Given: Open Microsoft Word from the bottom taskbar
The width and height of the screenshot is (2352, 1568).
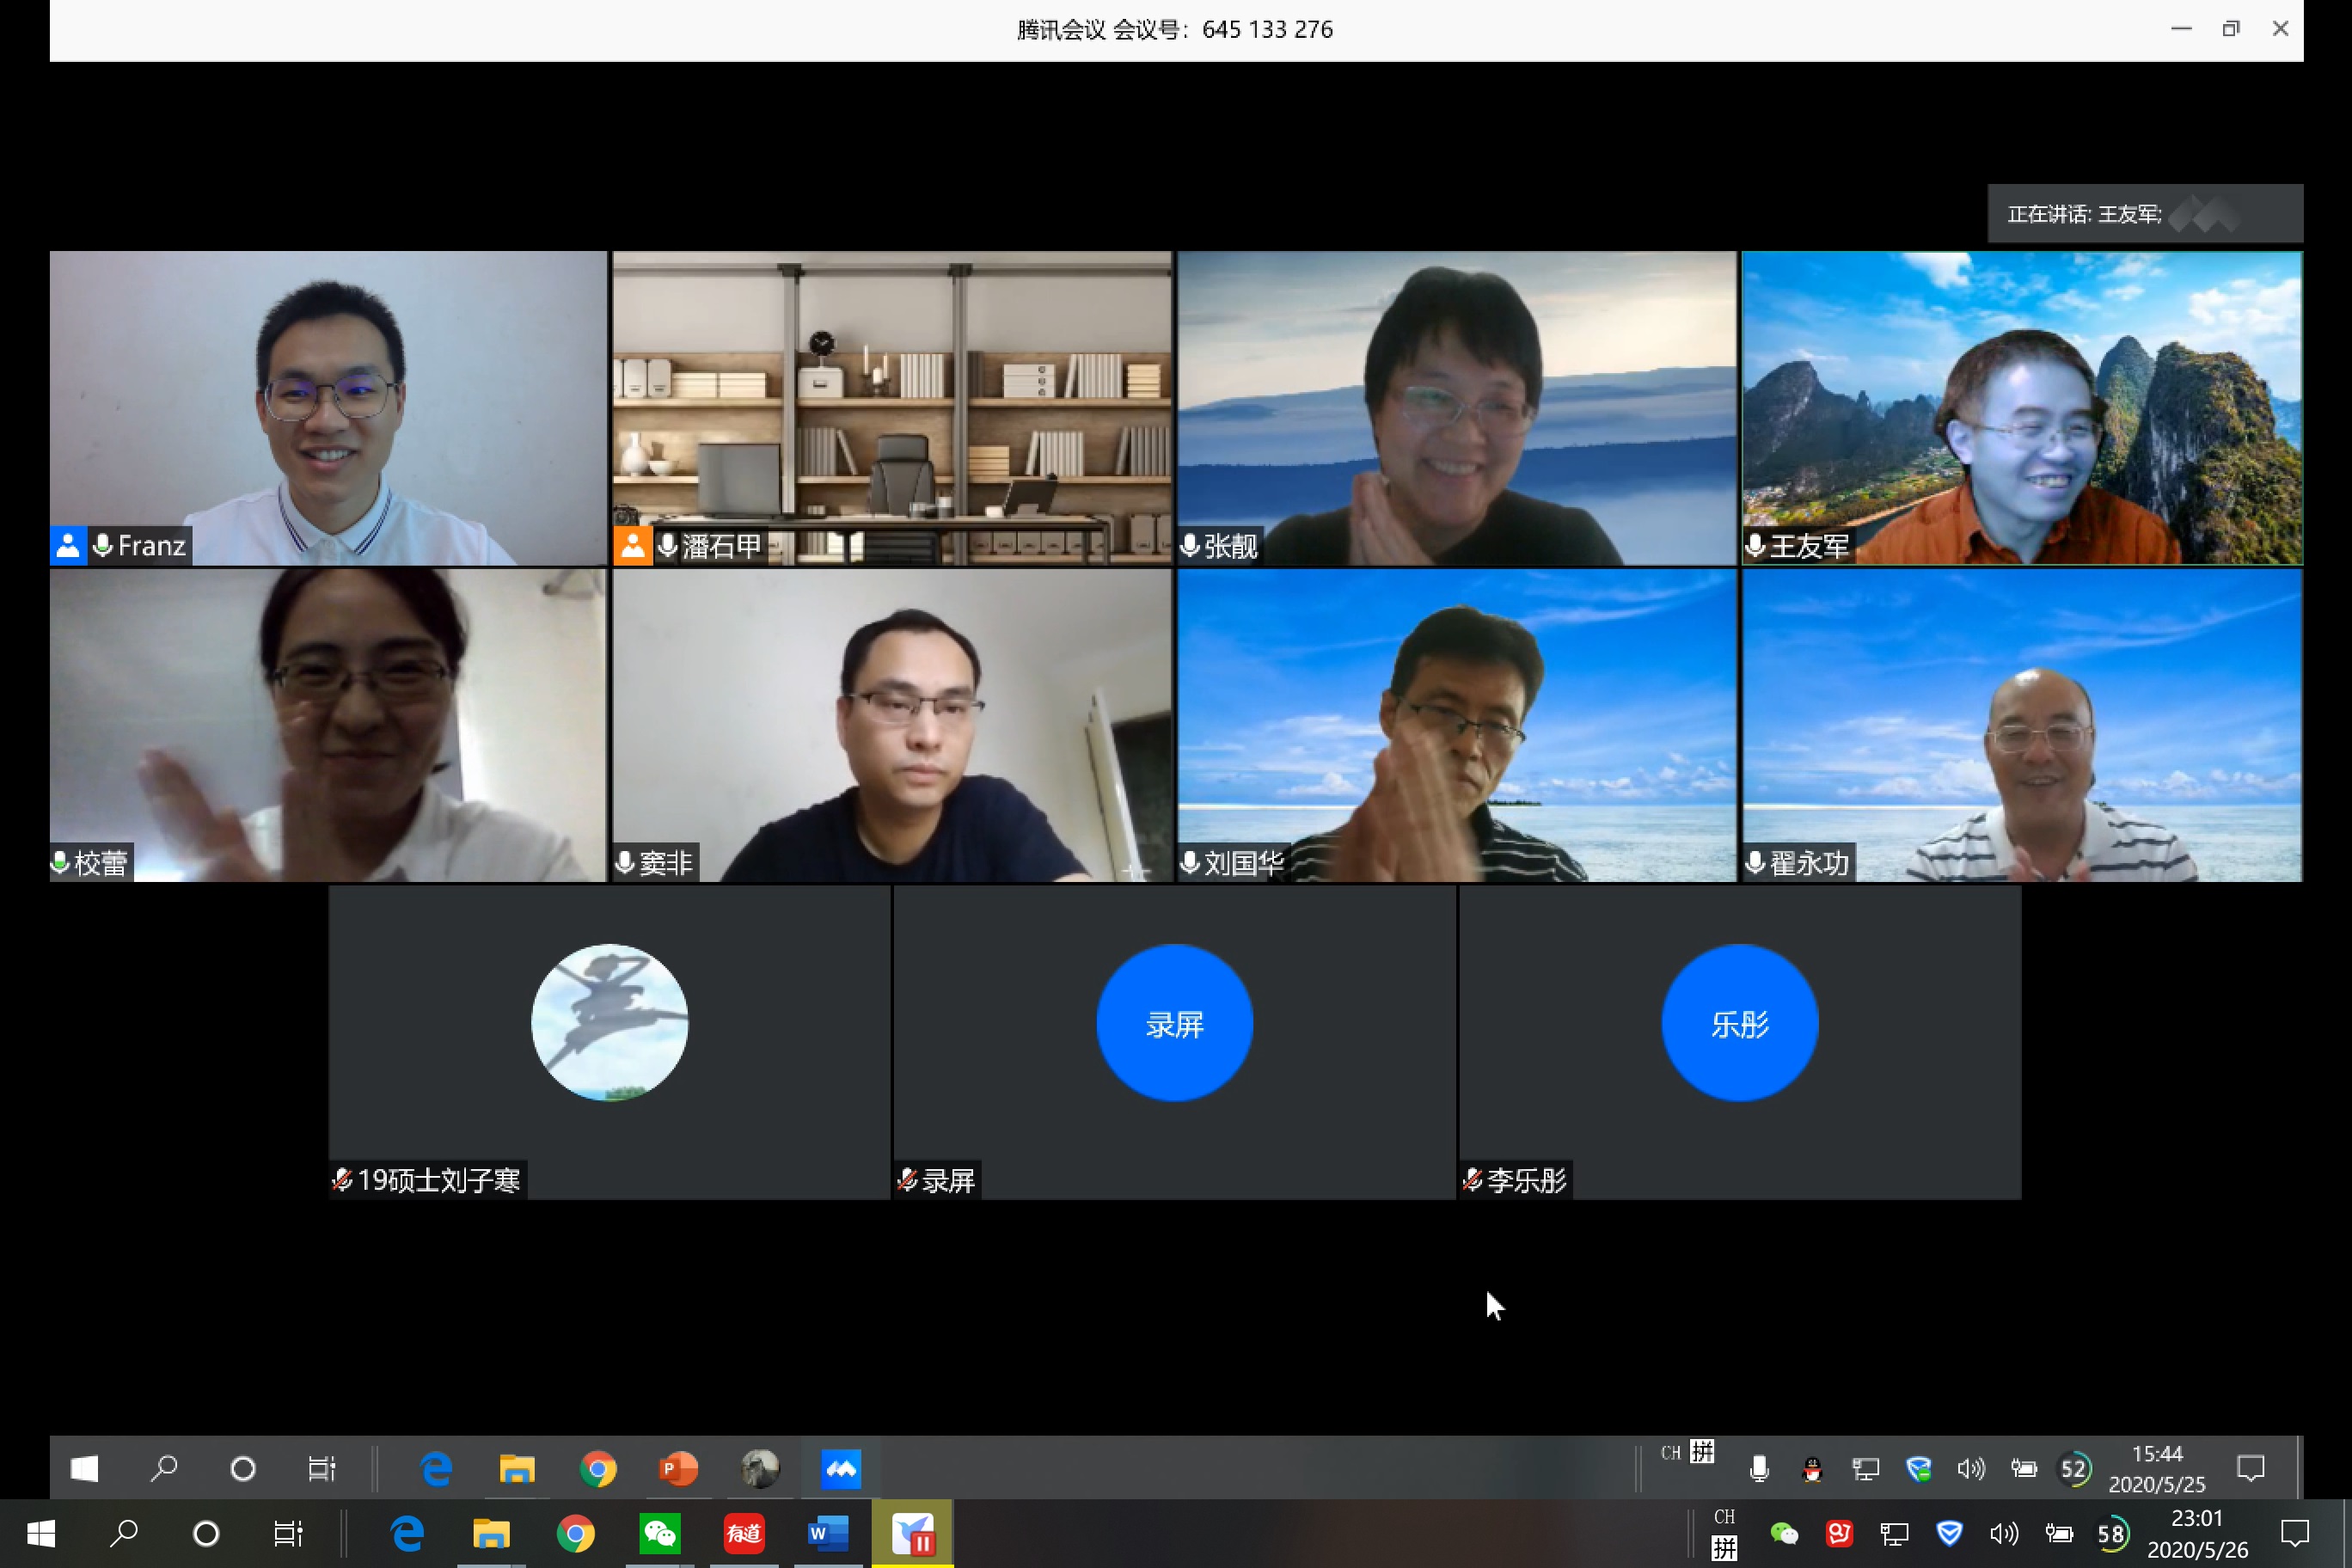Looking at the screenshot, I should pos(828,1533).
